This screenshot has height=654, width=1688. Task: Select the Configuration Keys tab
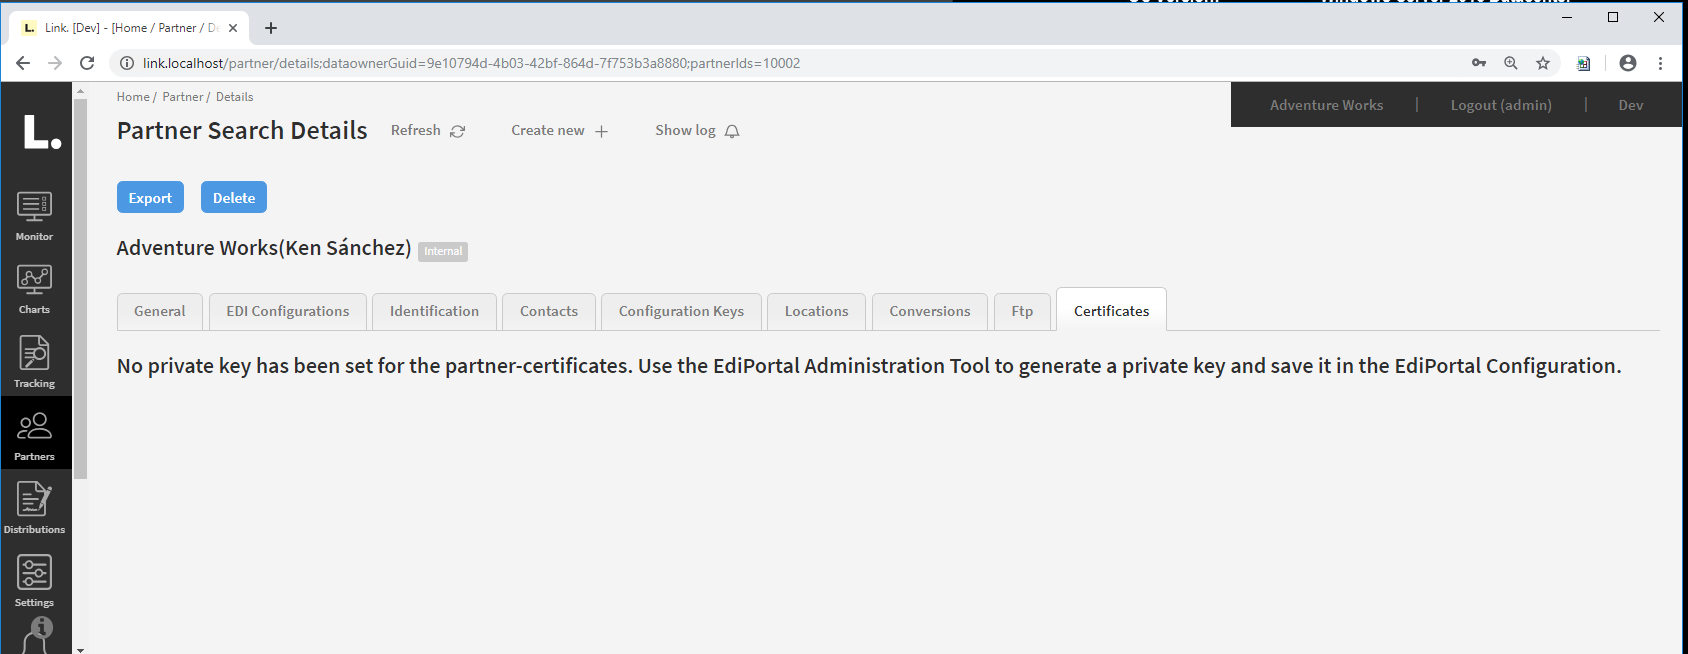(x=681, y=311)
